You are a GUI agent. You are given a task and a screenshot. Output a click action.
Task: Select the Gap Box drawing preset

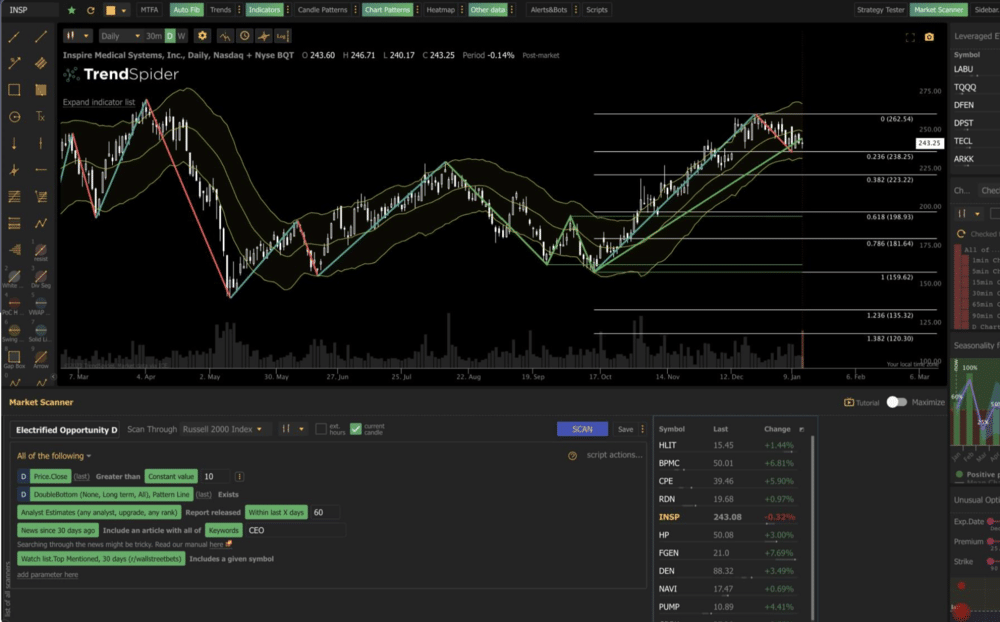point(14,359)
